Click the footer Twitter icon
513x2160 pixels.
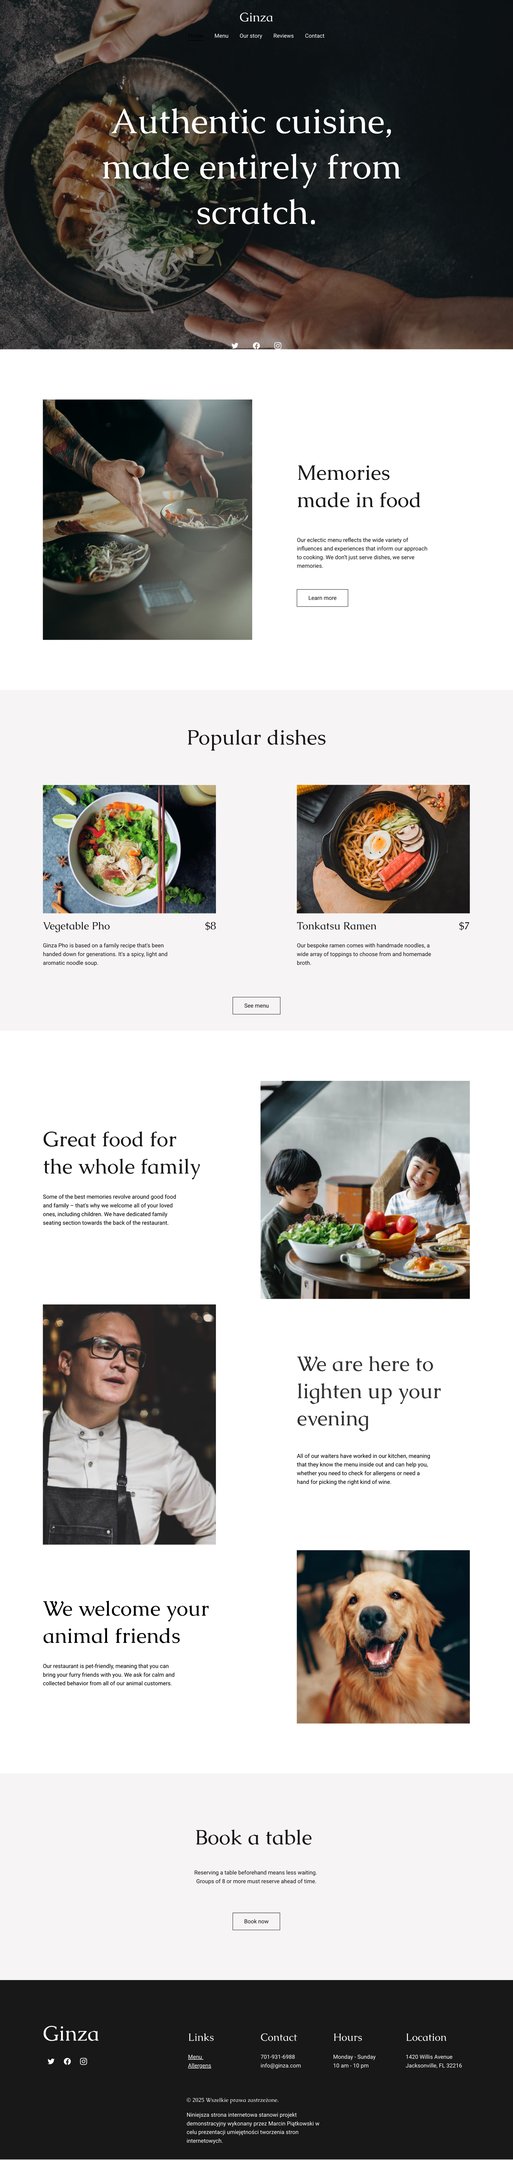51,2061
